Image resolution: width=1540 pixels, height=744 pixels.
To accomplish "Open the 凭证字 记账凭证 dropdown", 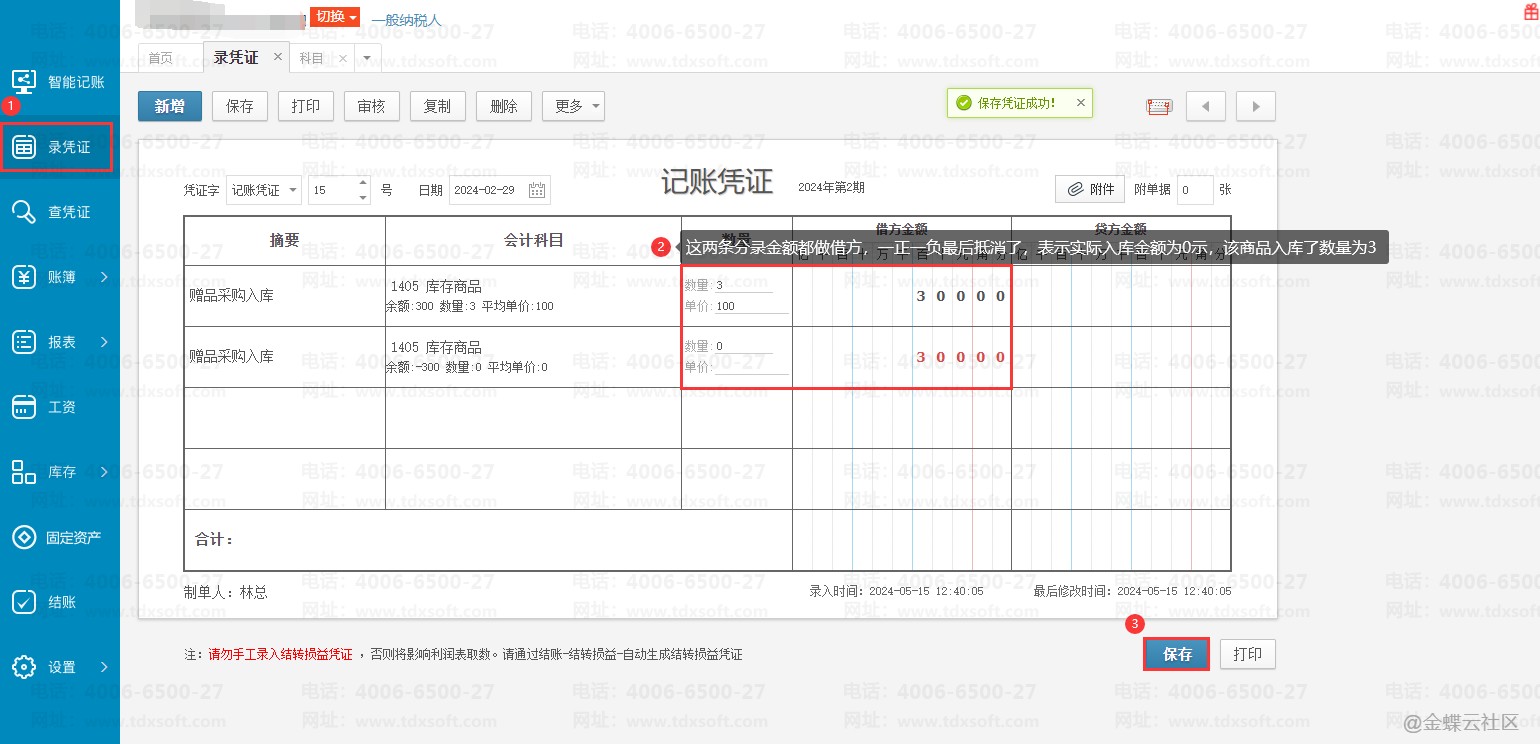I will [x=264, y=190].
